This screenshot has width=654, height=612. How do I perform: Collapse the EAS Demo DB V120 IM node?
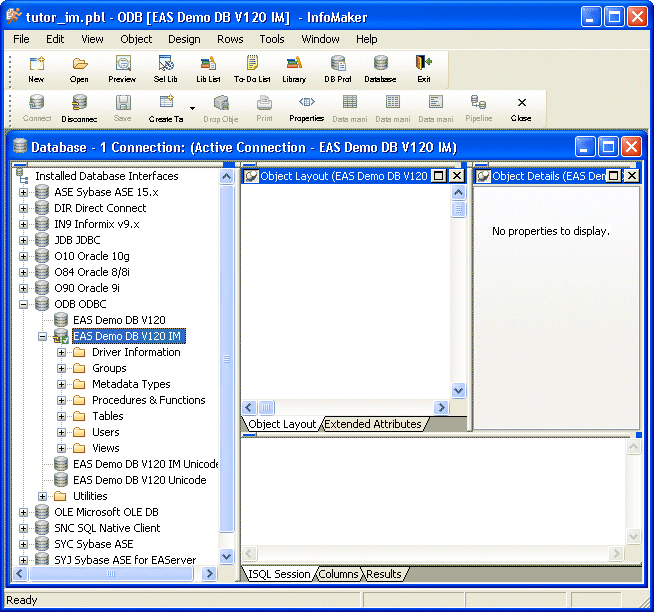click(x=43, y=336)
